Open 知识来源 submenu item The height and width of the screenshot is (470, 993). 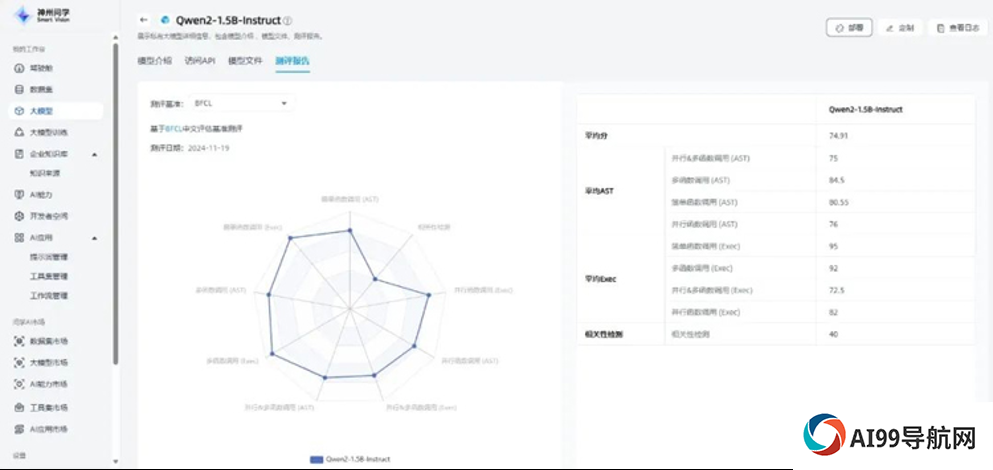click(45, 173)
